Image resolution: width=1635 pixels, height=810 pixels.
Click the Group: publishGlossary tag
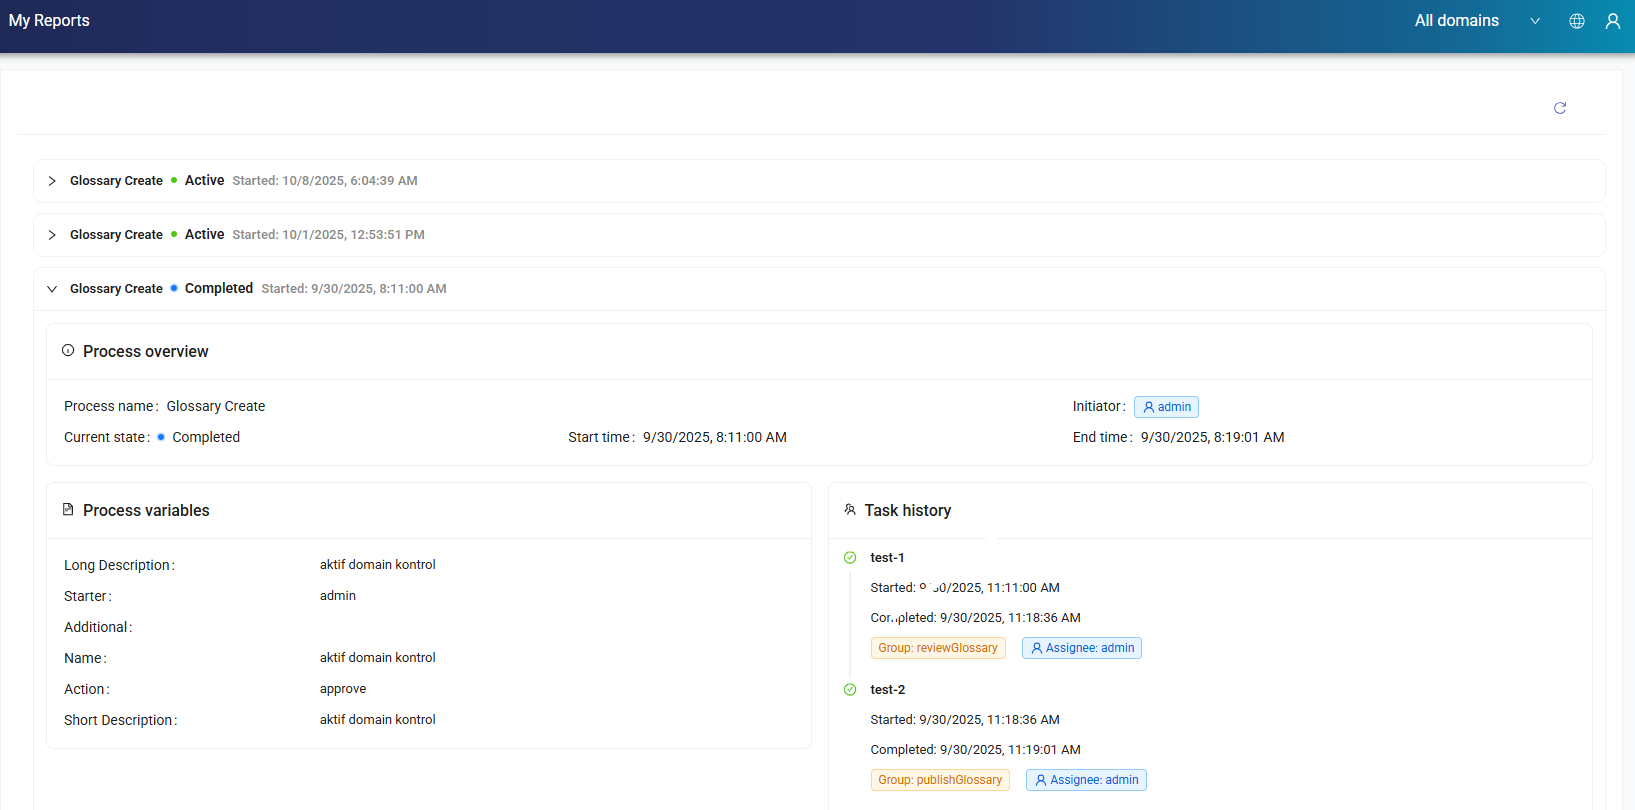click(x=939, y=780)
